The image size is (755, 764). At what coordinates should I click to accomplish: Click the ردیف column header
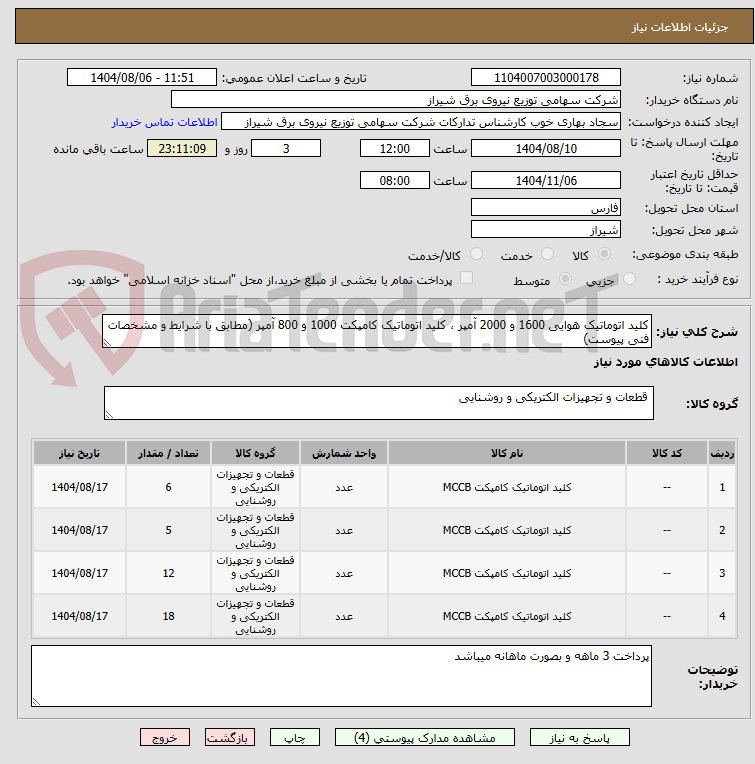[x=722, y=453]
